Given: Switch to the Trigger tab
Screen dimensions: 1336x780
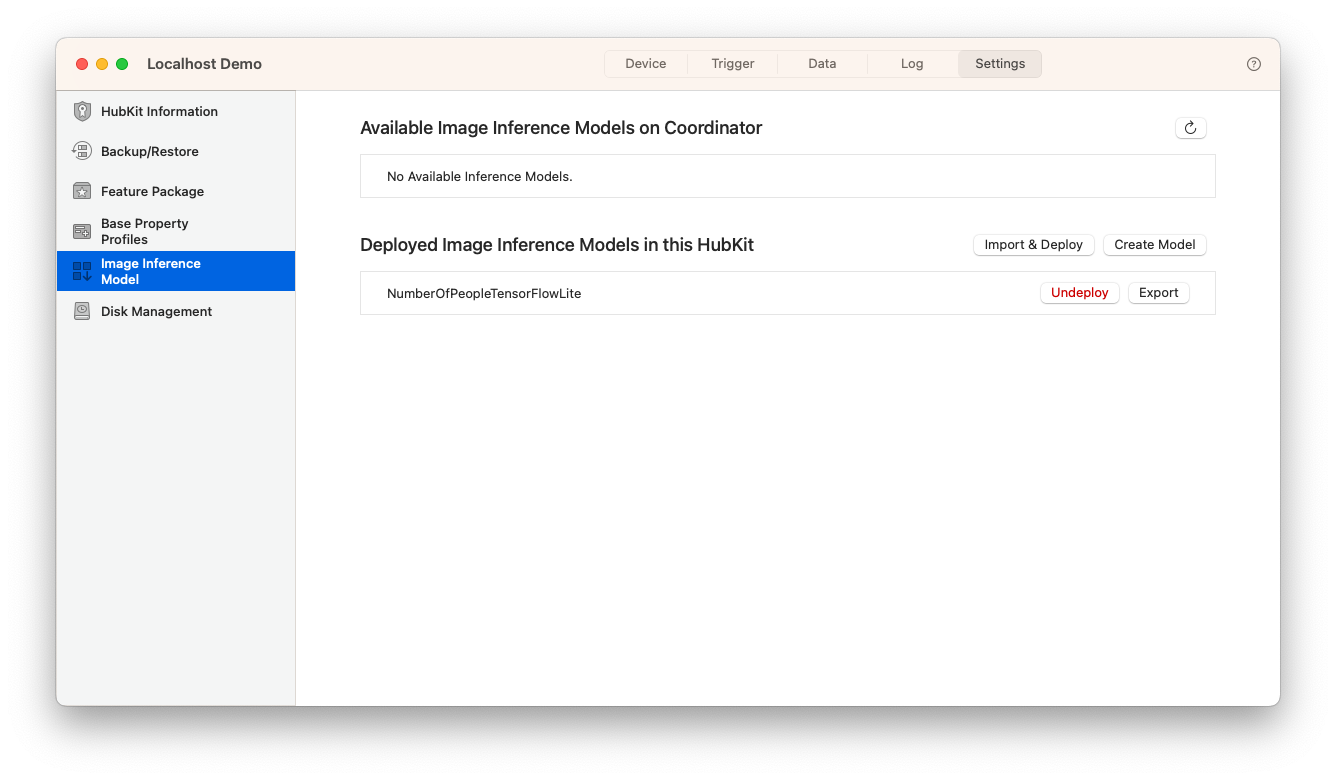Looking at the screenshot, I should click(x=732, y=63).
